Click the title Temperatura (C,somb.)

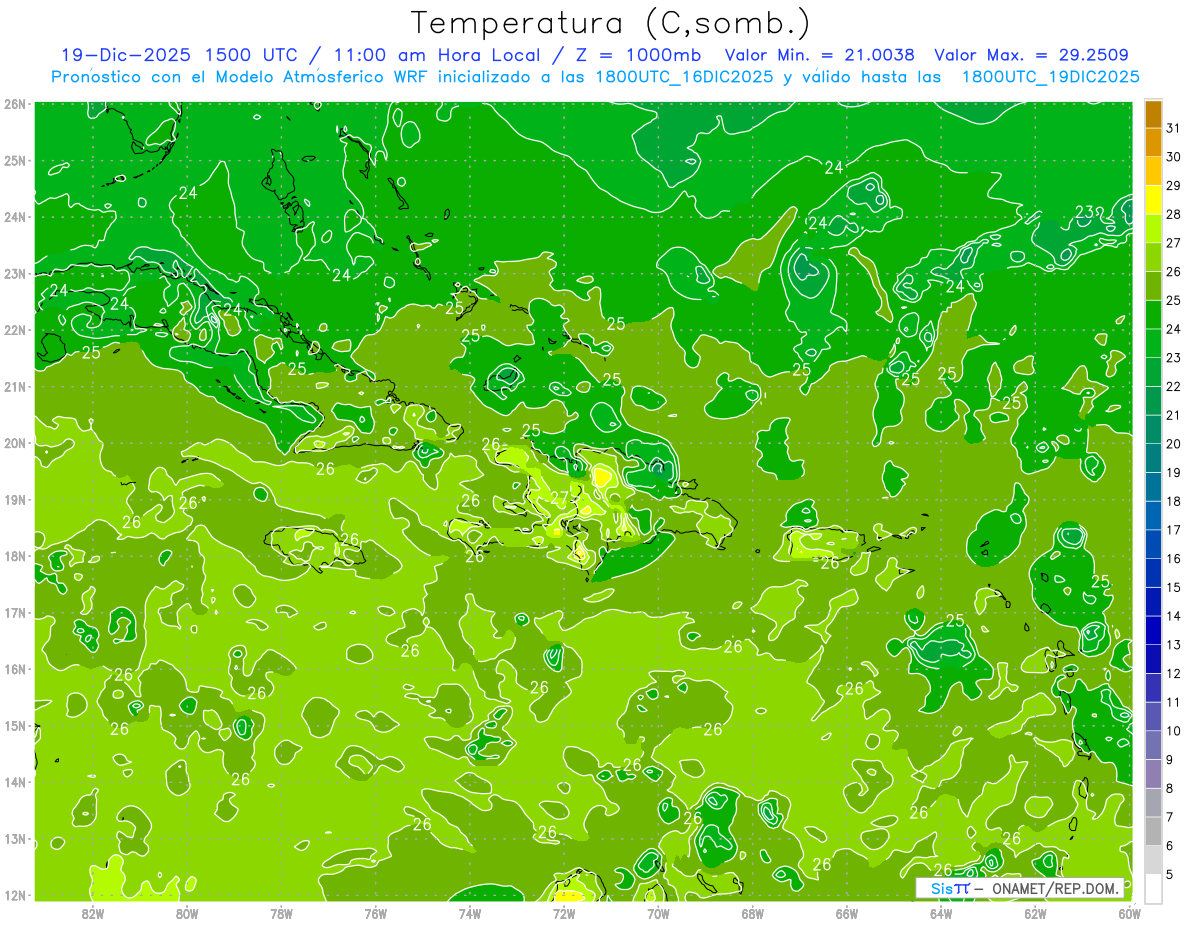coord(611,23)
